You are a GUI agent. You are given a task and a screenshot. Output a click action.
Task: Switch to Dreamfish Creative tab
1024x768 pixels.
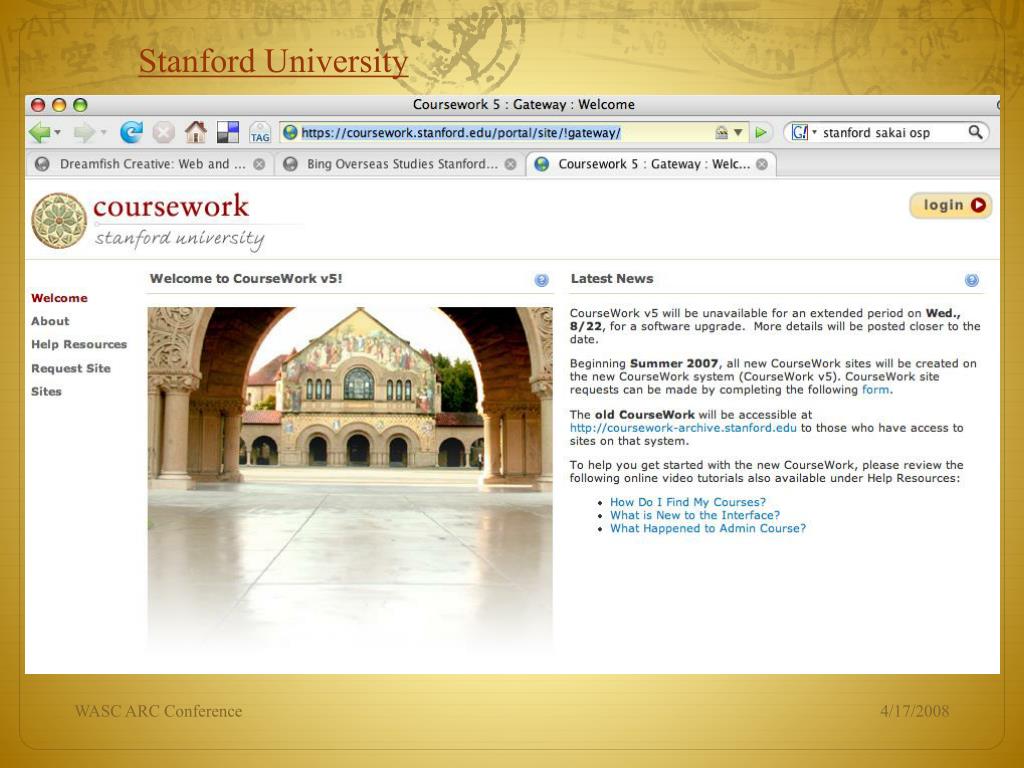pos(150,164)
